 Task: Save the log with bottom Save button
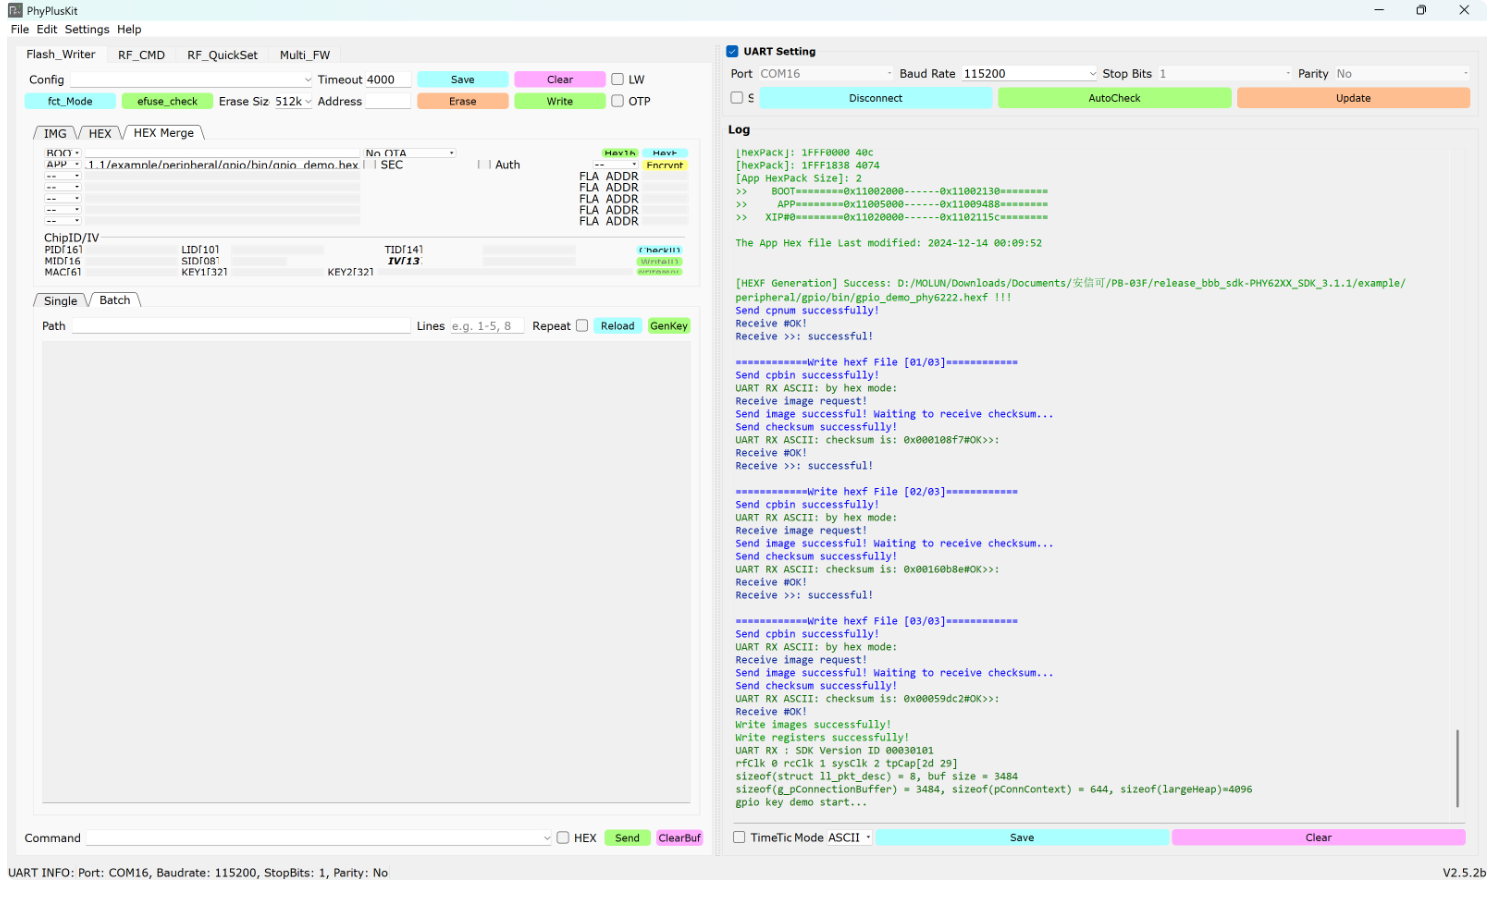[1022, 838]
